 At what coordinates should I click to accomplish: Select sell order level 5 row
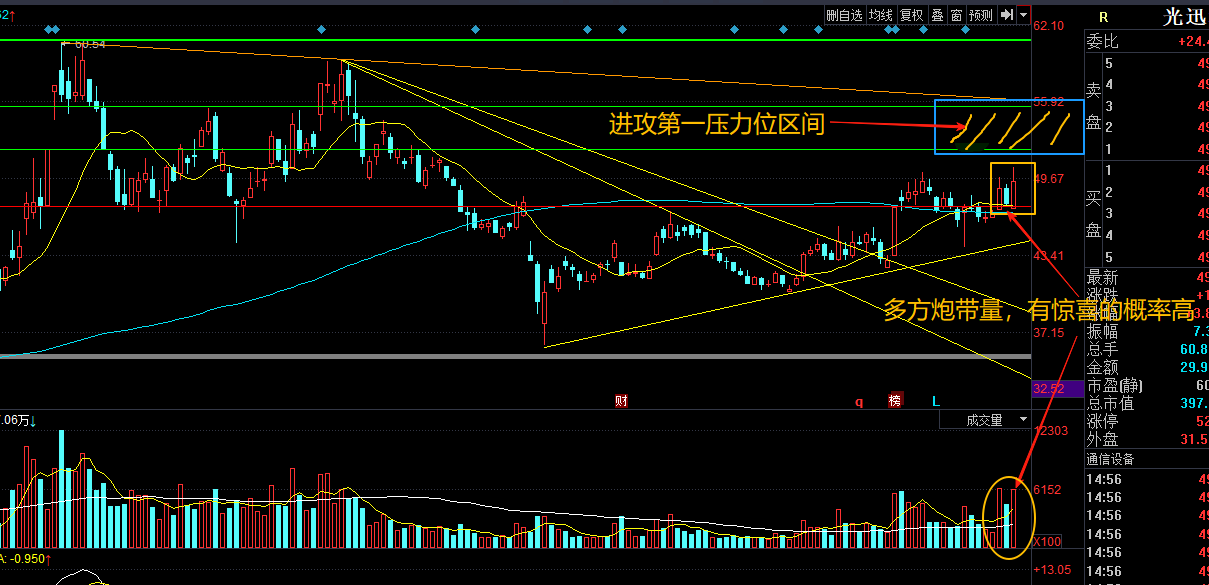(x=1154, y=63)
